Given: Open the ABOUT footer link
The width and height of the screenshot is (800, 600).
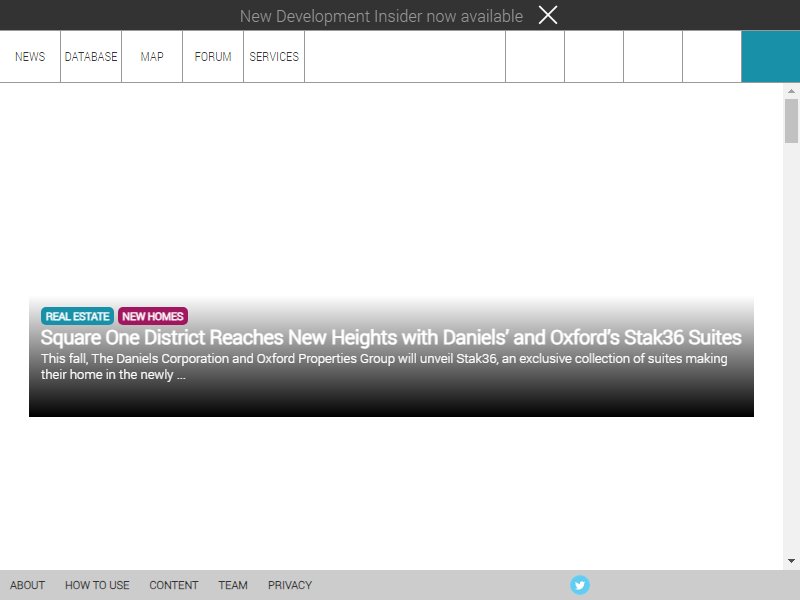Looking at the screenshot, I should [28, 585].
